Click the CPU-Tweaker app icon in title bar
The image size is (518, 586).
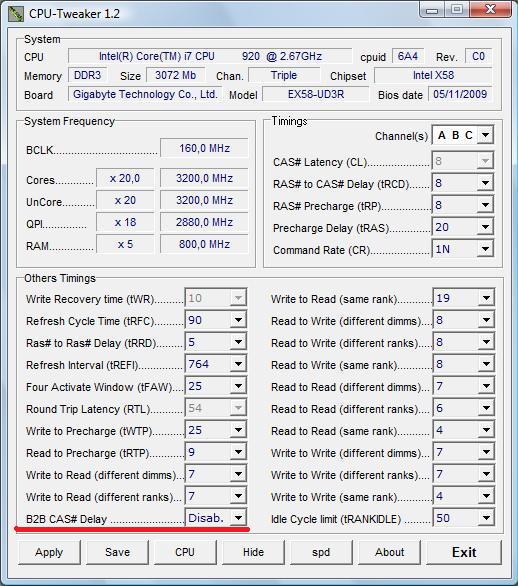pos(16,13)
